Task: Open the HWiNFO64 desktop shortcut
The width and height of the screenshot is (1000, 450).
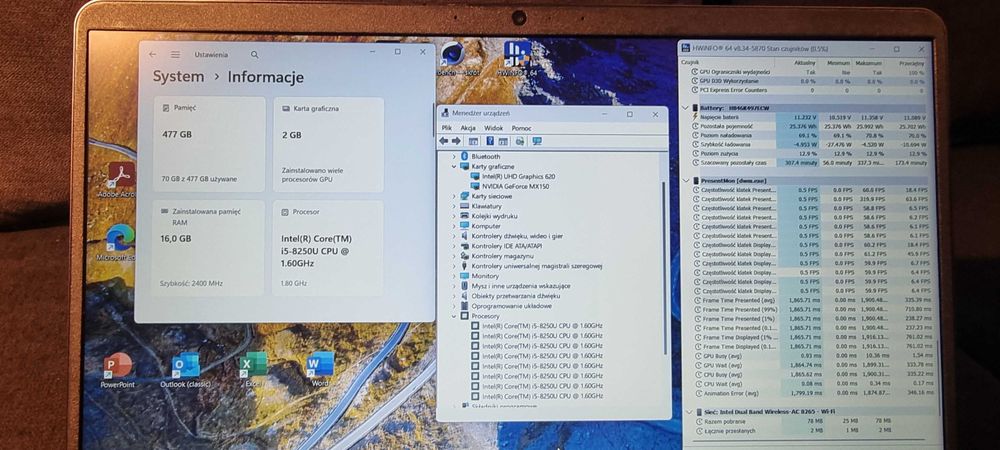Action: (517, 59)
